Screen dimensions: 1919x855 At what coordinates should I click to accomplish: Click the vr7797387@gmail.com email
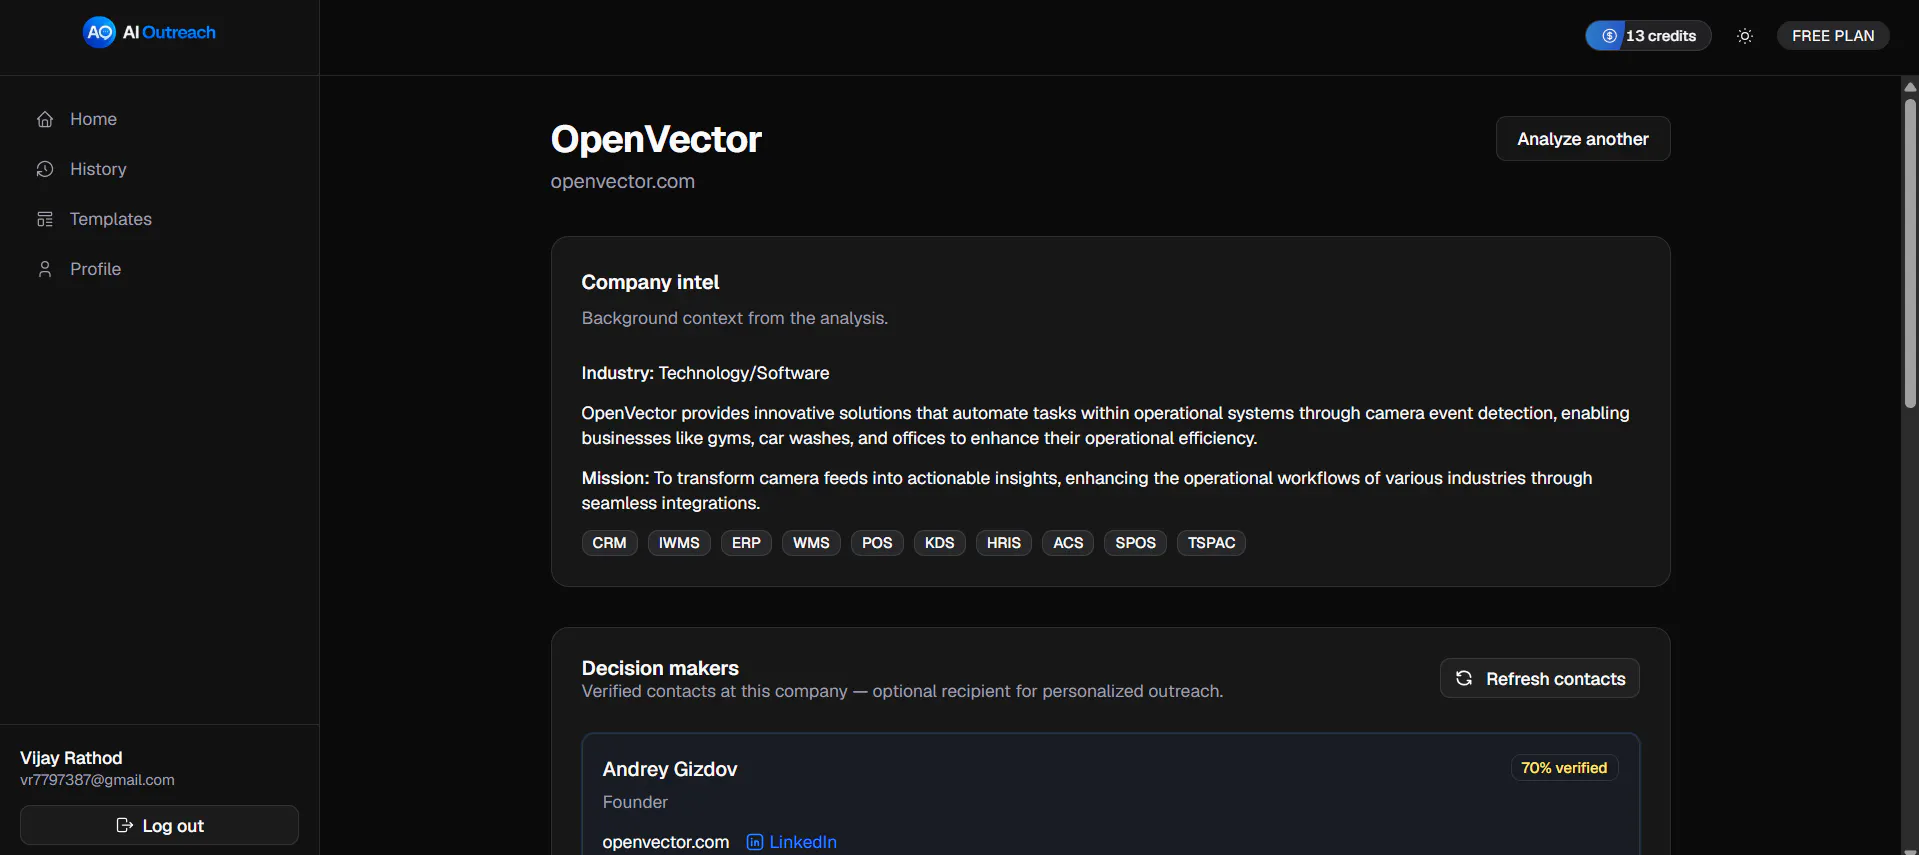click(x=97, y=780)
